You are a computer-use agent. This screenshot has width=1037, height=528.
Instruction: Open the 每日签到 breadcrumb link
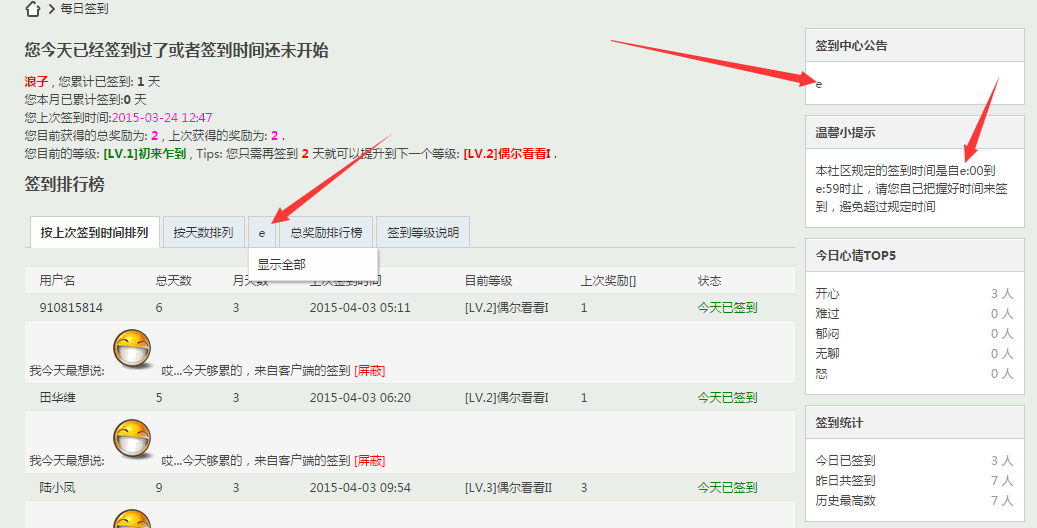tap(84, 9)
